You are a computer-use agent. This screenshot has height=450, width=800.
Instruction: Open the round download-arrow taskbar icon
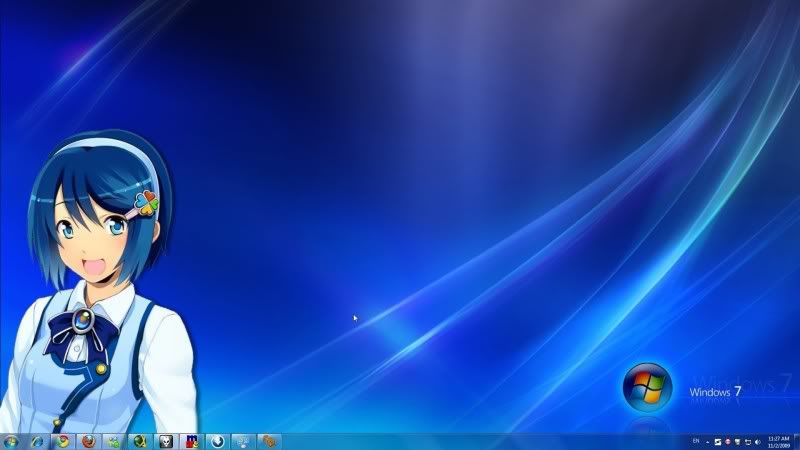[x=218, y=442]
